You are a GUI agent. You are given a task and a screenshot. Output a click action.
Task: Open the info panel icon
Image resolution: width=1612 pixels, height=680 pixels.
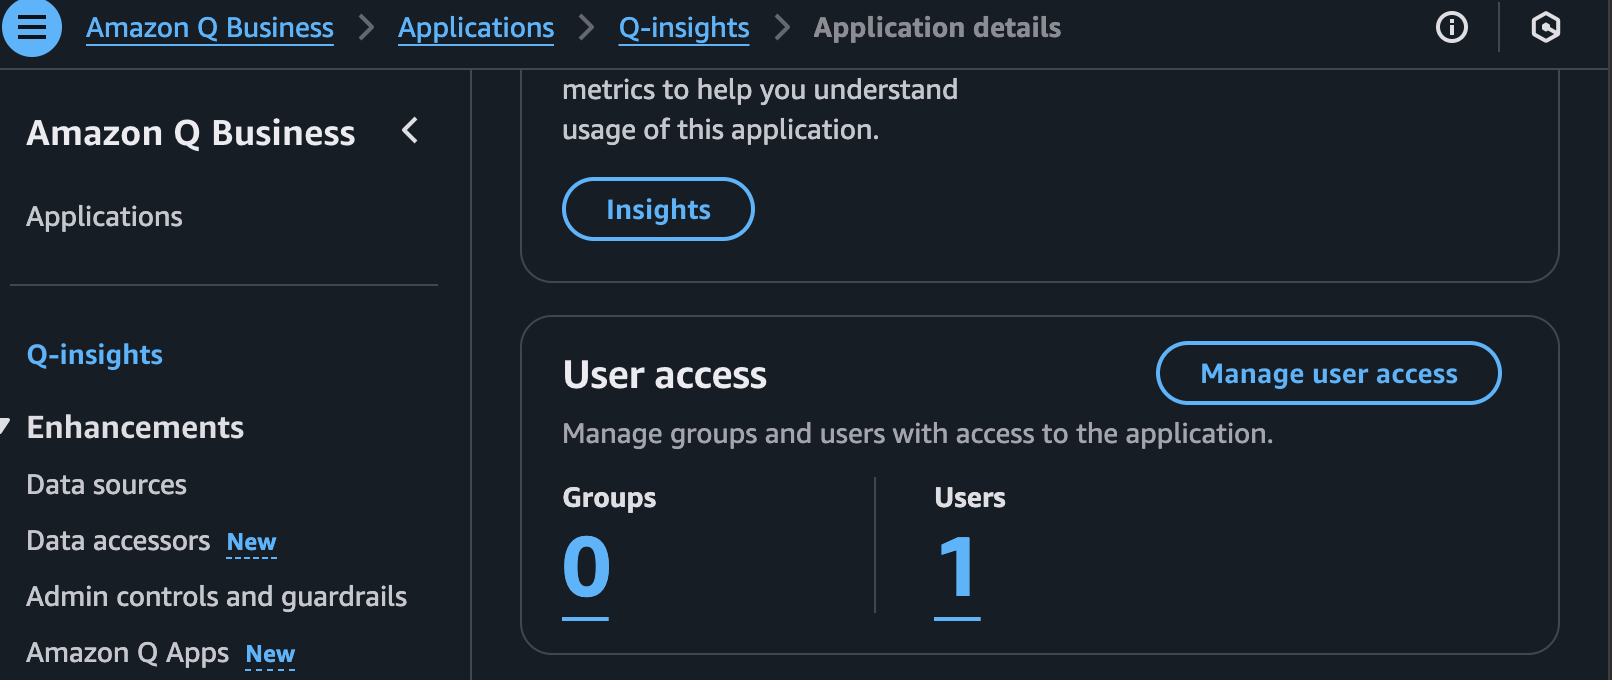(x=1452, y=27)
